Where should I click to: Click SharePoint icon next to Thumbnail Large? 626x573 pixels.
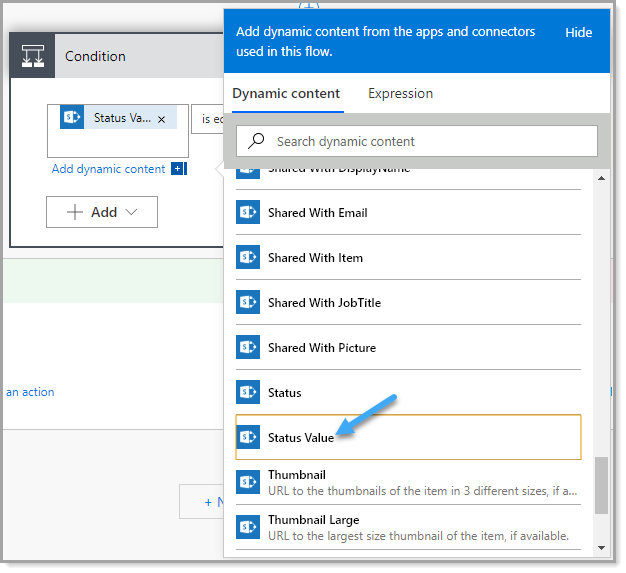(x=248, y=527)
